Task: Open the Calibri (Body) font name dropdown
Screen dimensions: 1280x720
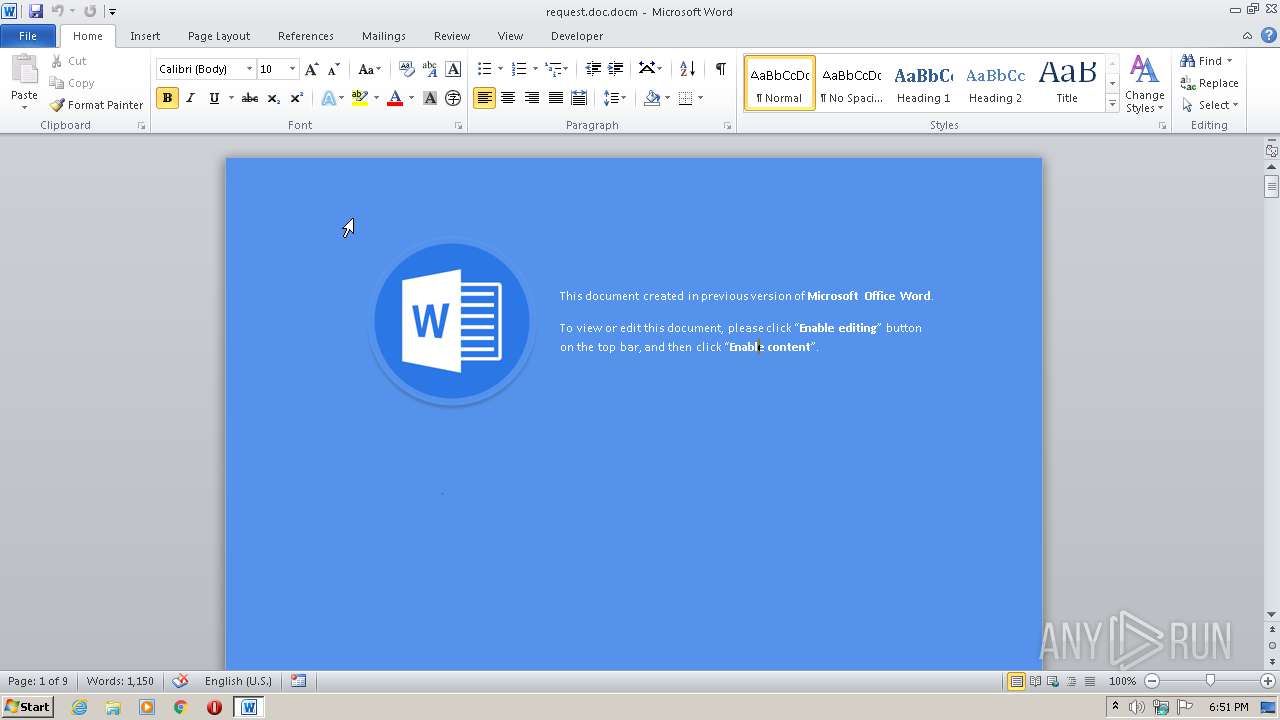Action: (x=249, y=69)
